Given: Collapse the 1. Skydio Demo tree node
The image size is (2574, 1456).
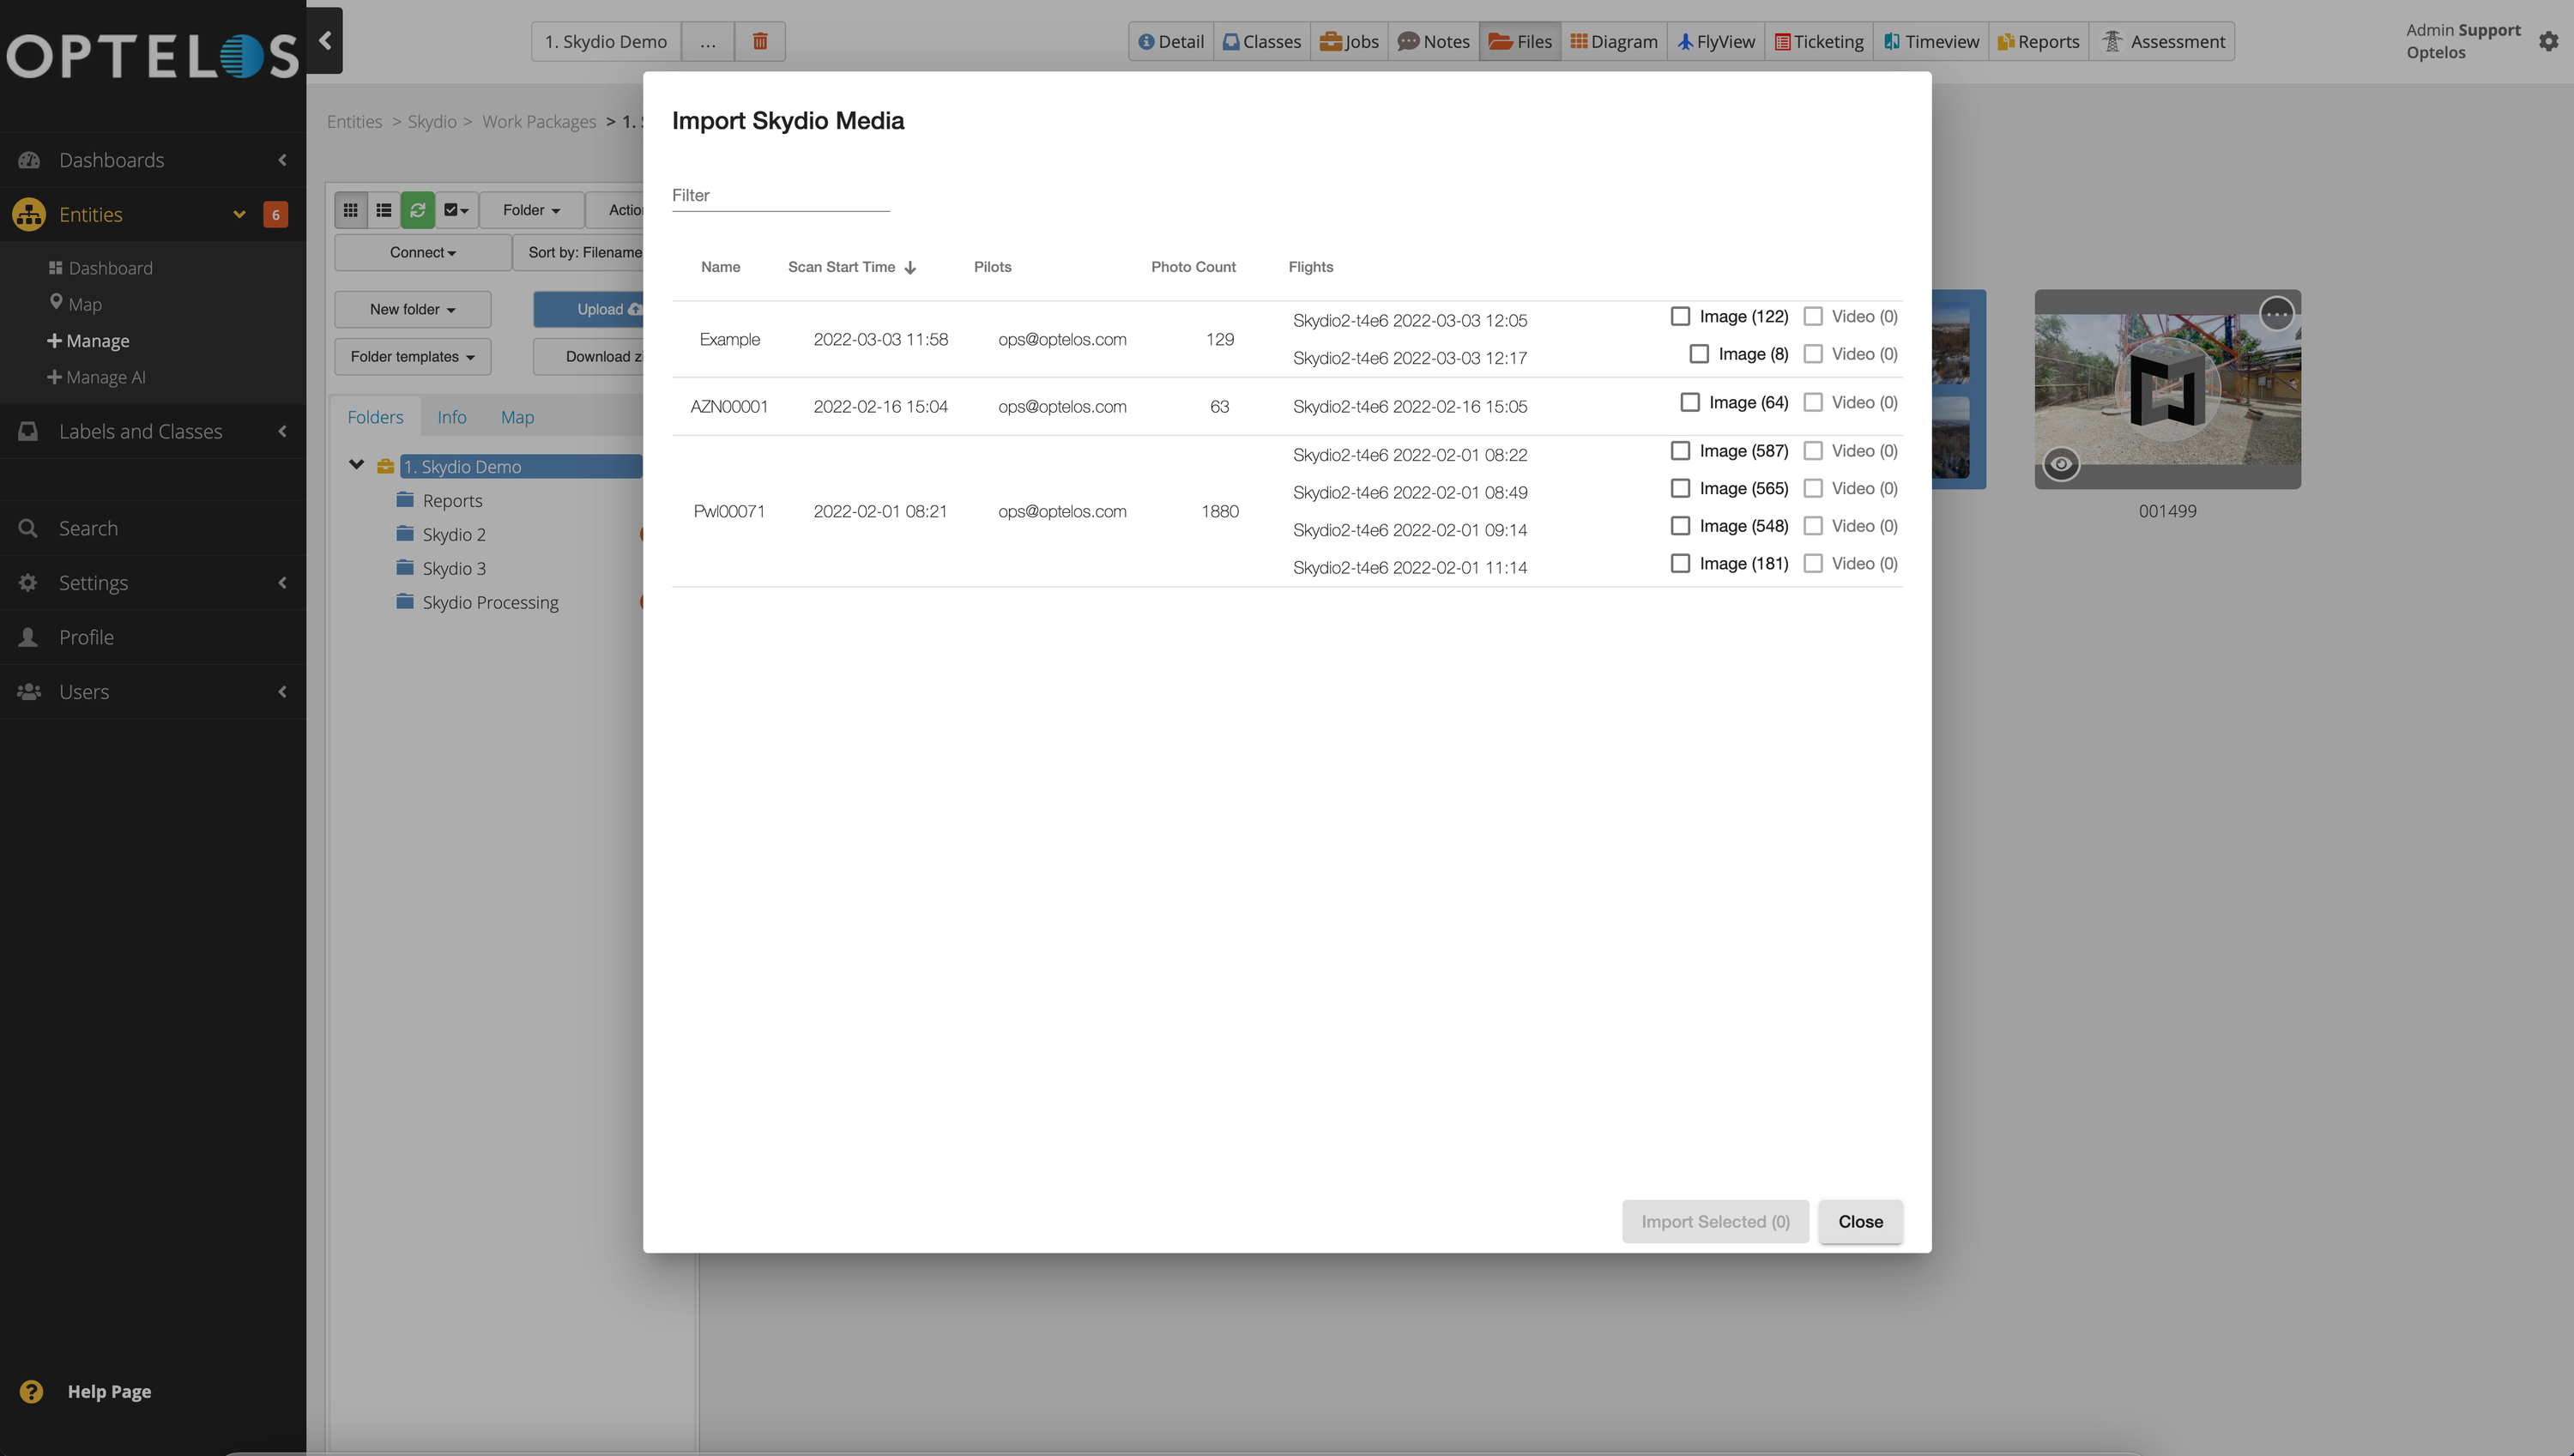Looking at the screenshot, I should coord(356,465).
